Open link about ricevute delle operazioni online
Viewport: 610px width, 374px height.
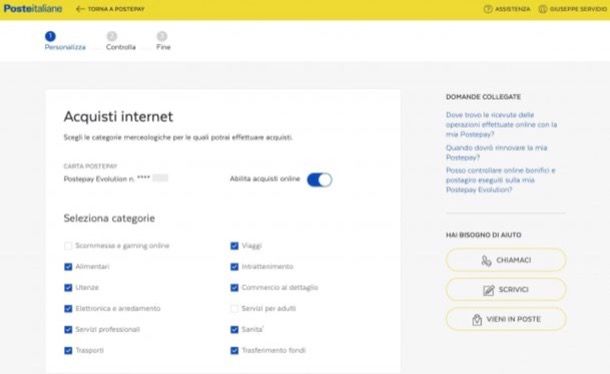[x=501, y=125]
